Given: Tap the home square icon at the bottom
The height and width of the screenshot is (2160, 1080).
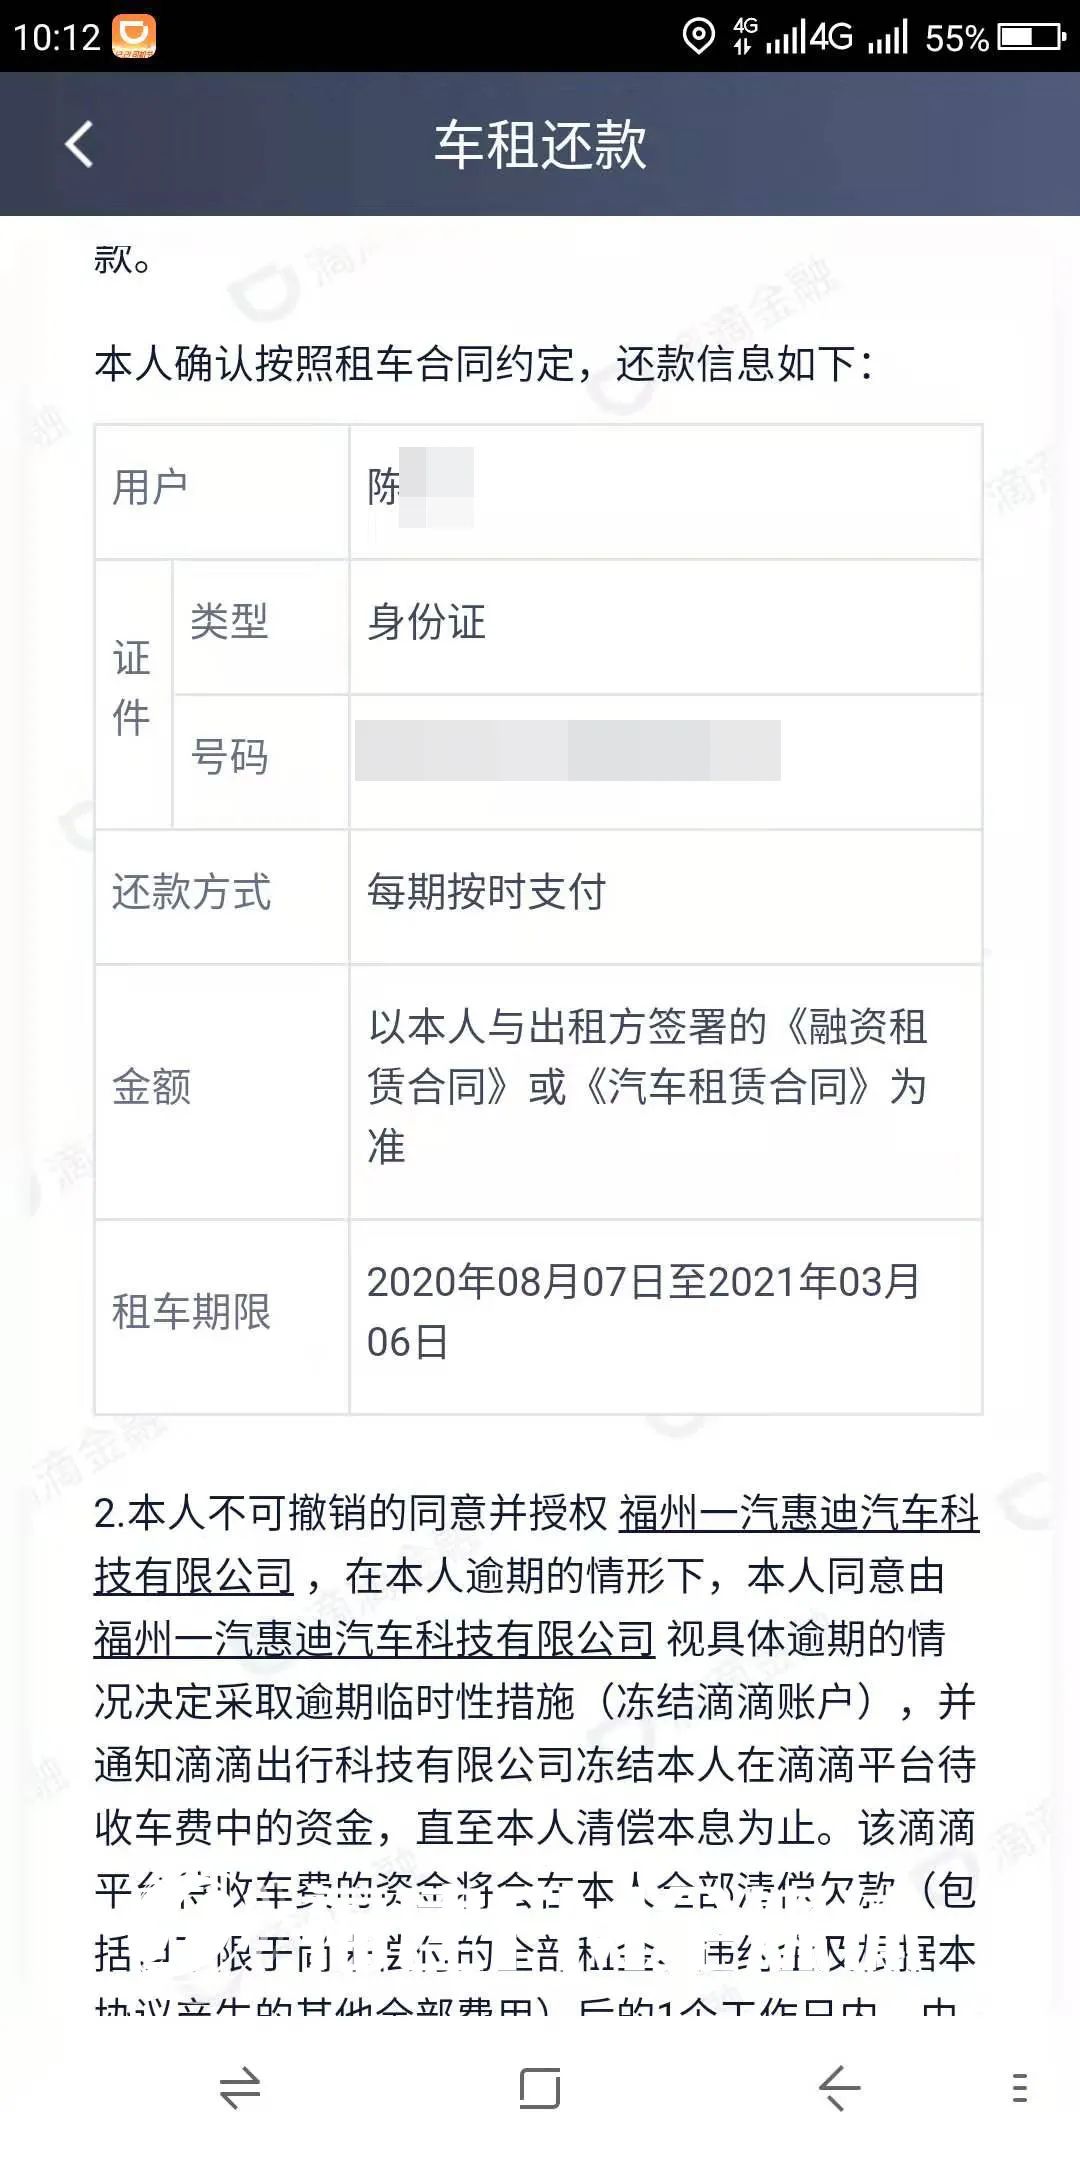Looking at the screenshot, I should 540,2087.
